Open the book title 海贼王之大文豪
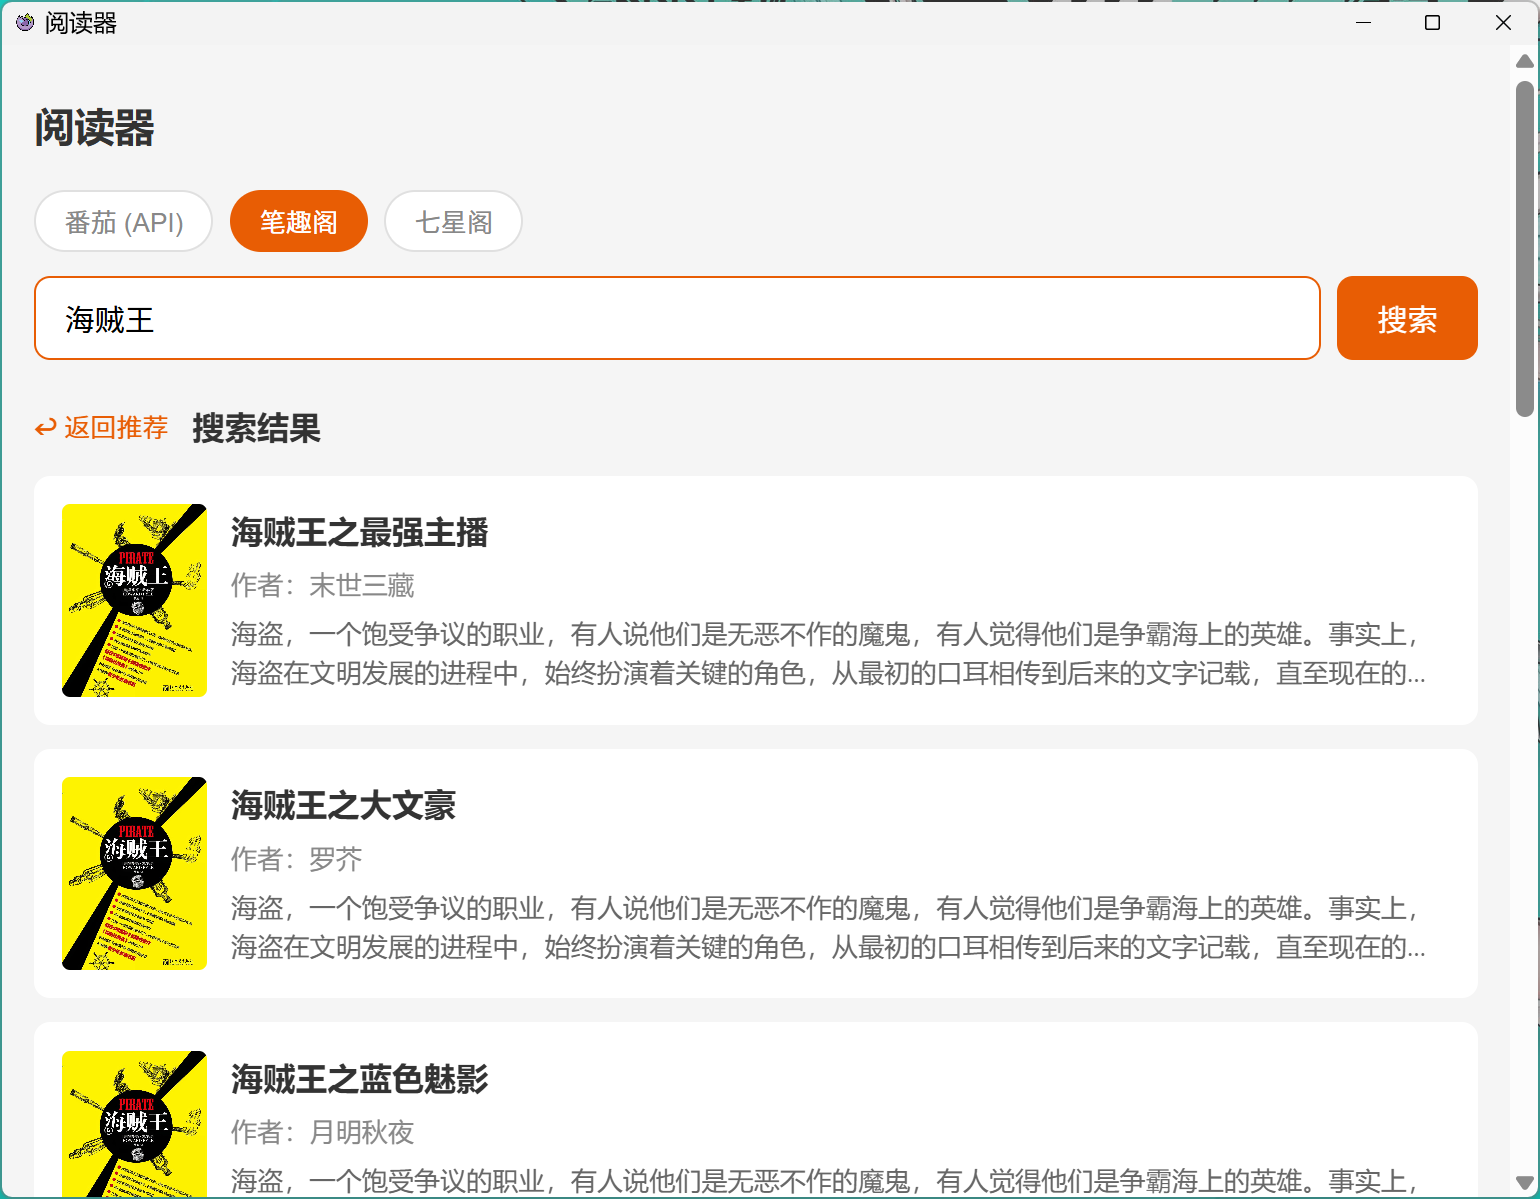This screenshot has width=1540, height=1199. point(343,805)
